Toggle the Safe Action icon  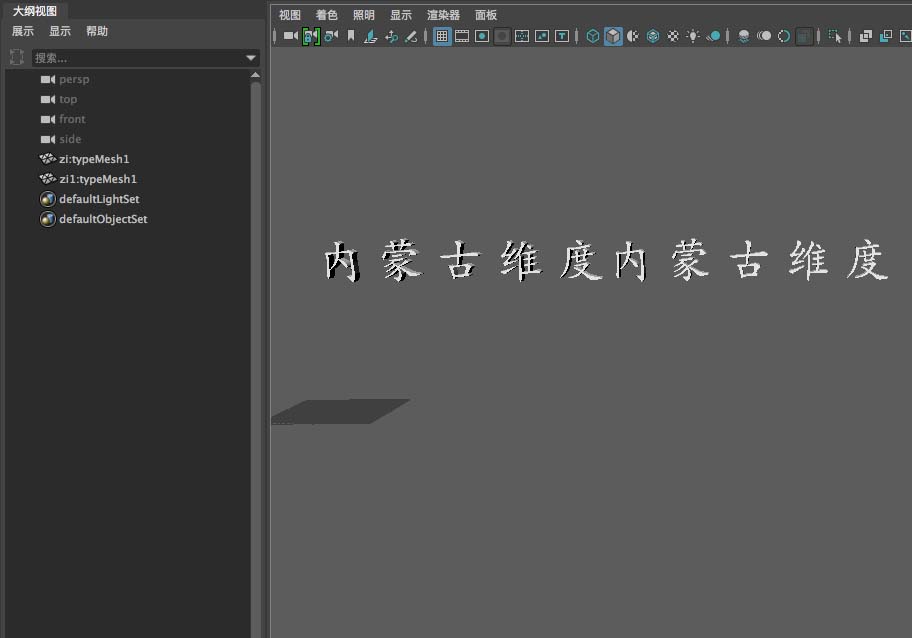coord(542,36)
